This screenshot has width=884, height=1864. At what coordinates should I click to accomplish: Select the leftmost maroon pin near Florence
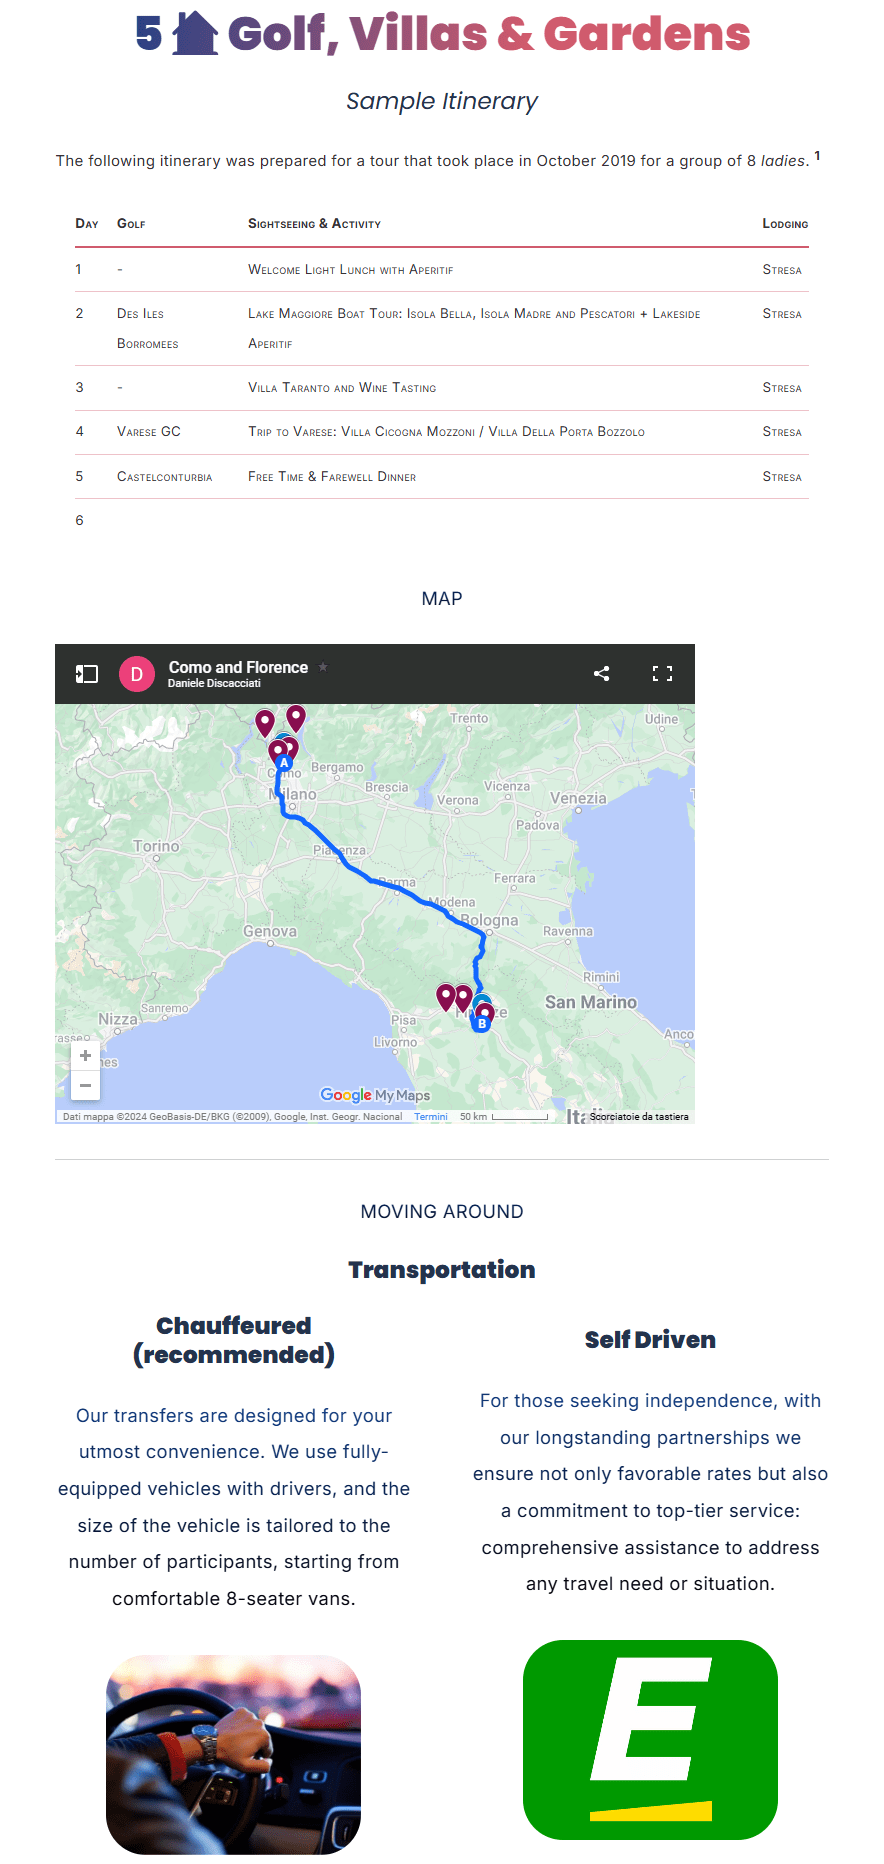(x=446, y=995)
